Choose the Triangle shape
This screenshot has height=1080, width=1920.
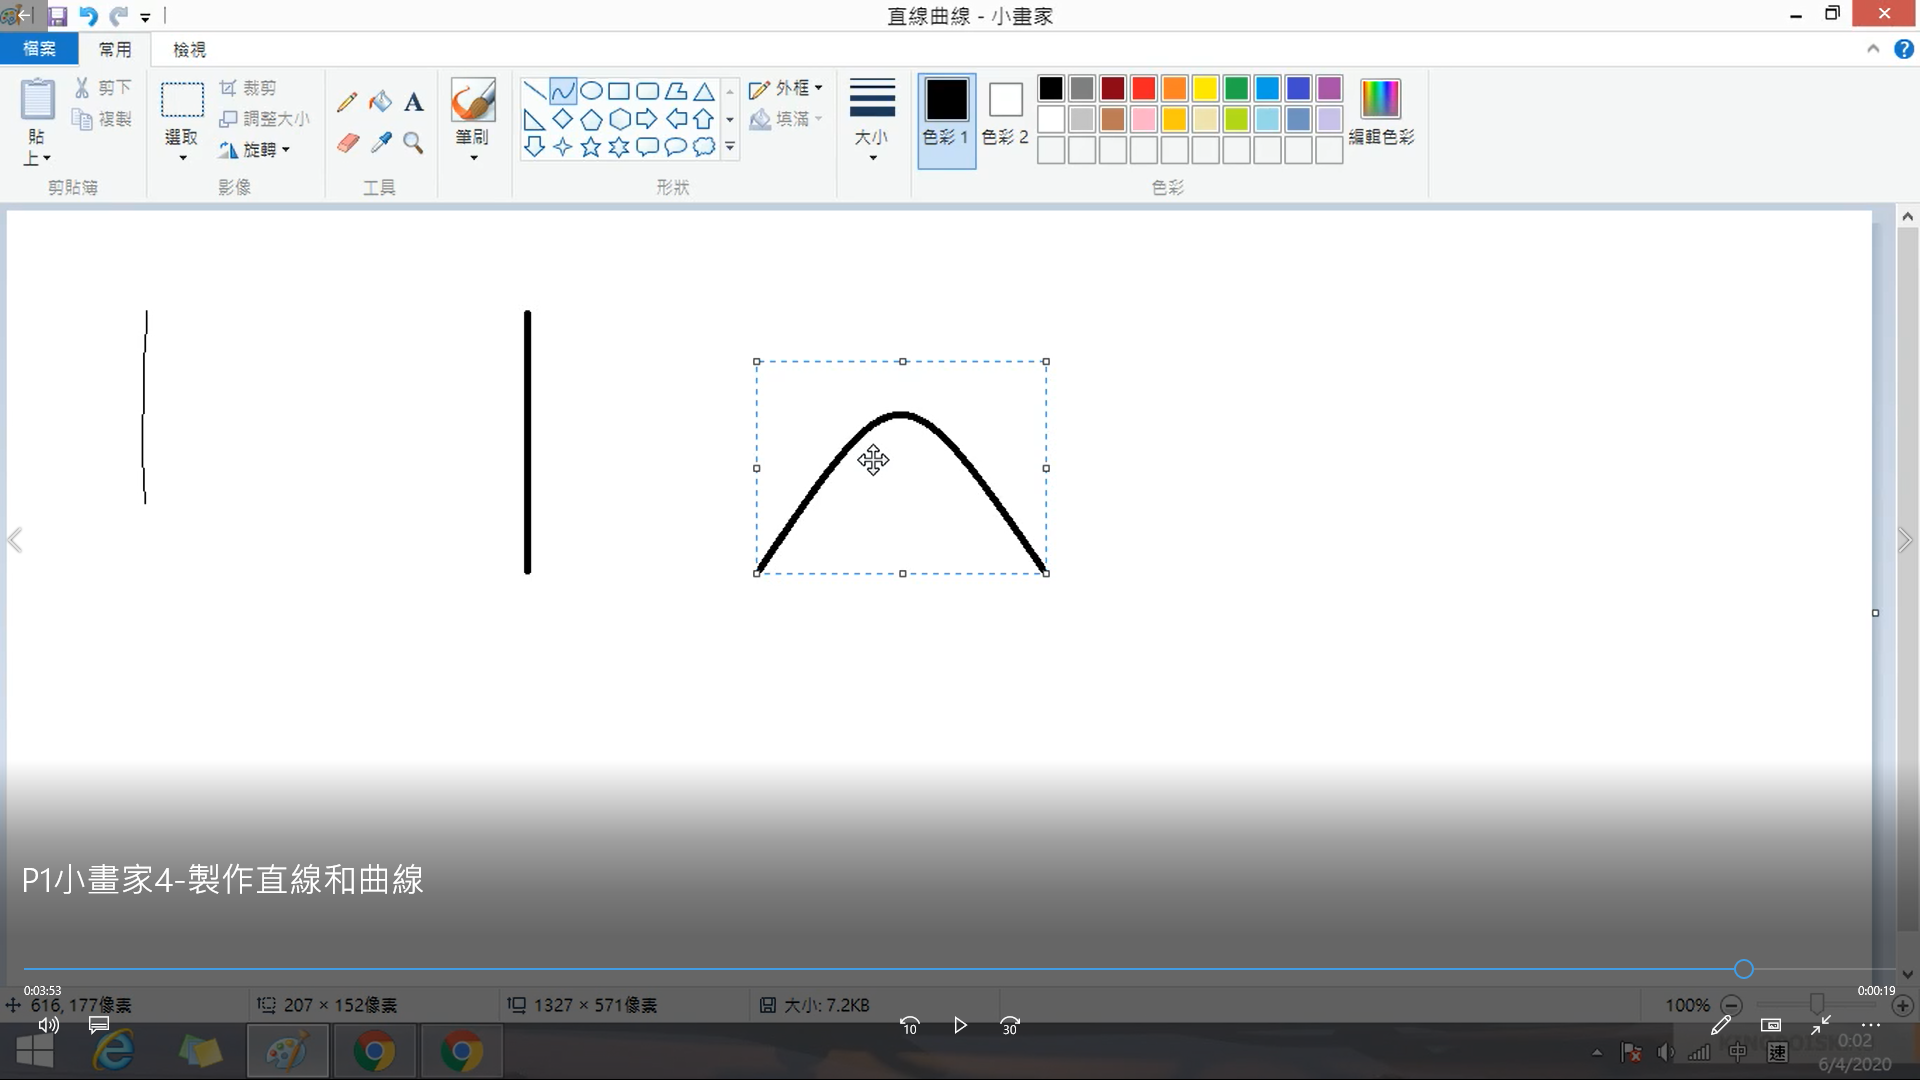point(704,92)
